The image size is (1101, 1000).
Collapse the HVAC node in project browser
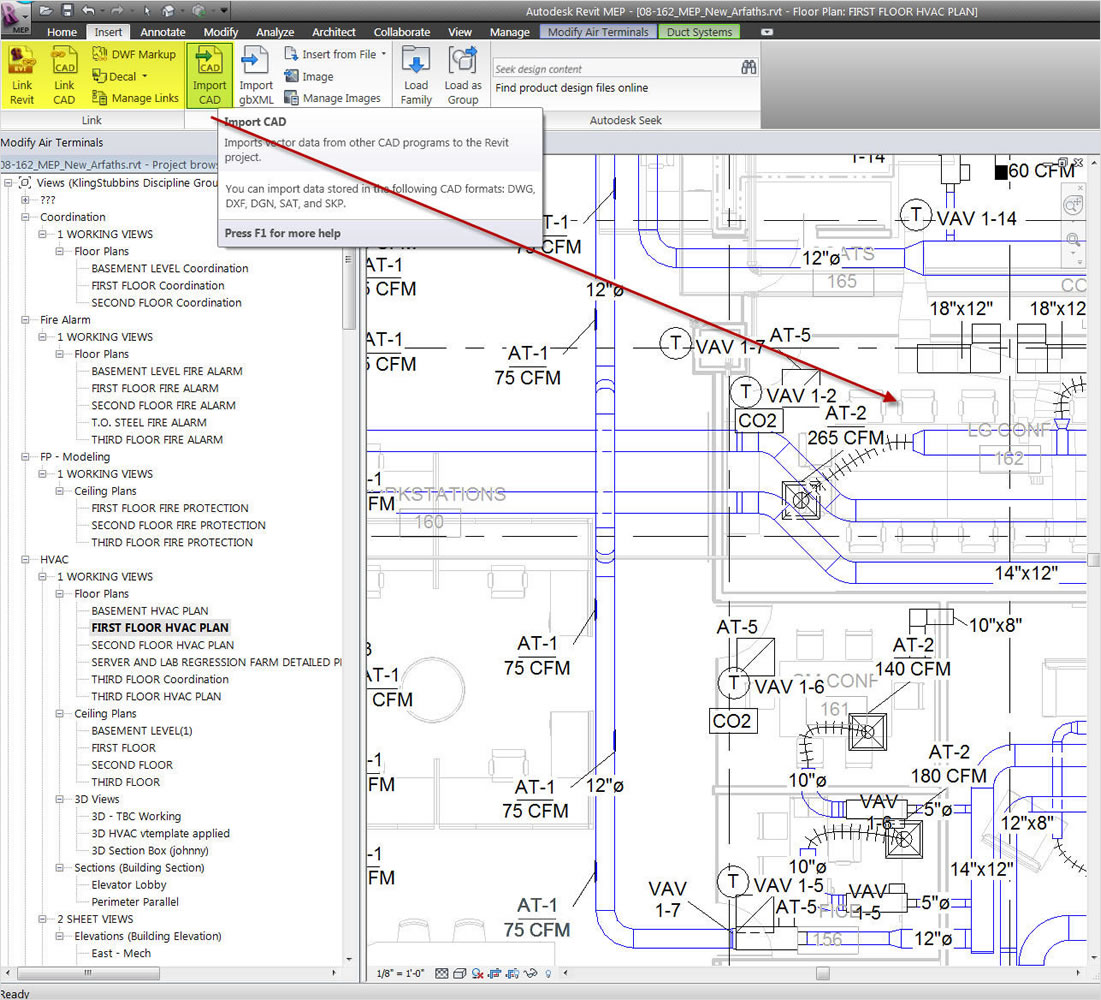pyautogui.click(x=27, y=560)
